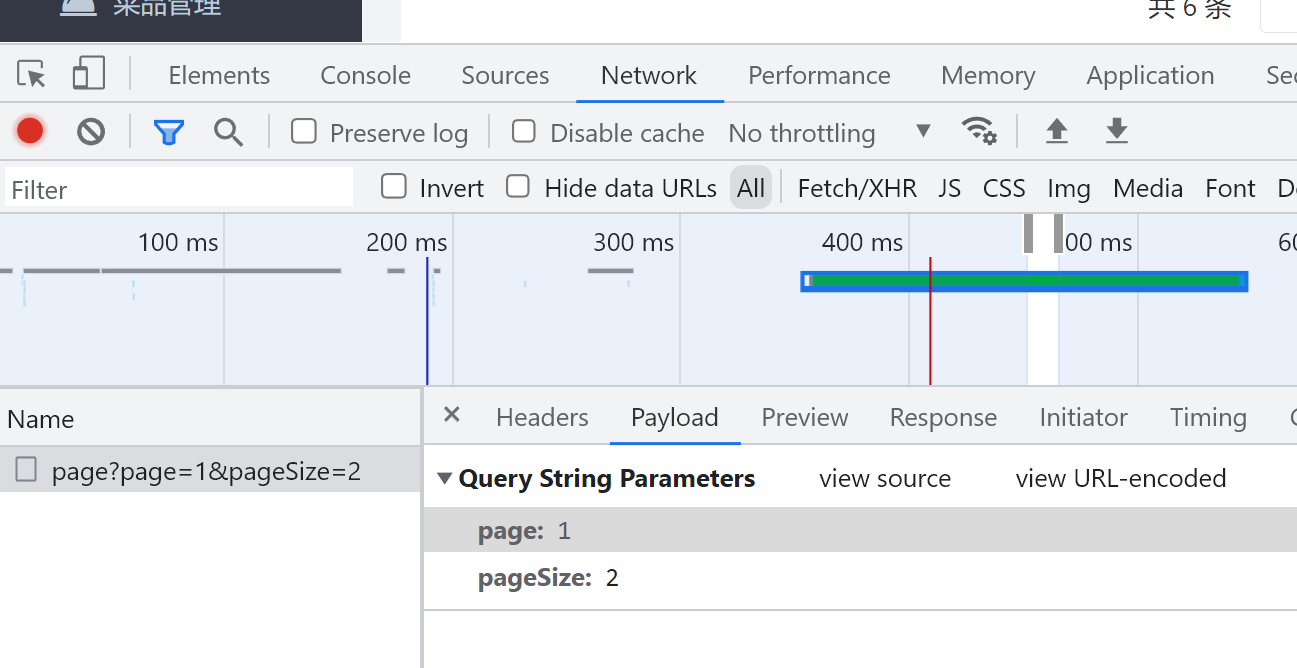
Task: Check the Disable cache checkbox
Action: pyautogui.click(x=524, y=132)
